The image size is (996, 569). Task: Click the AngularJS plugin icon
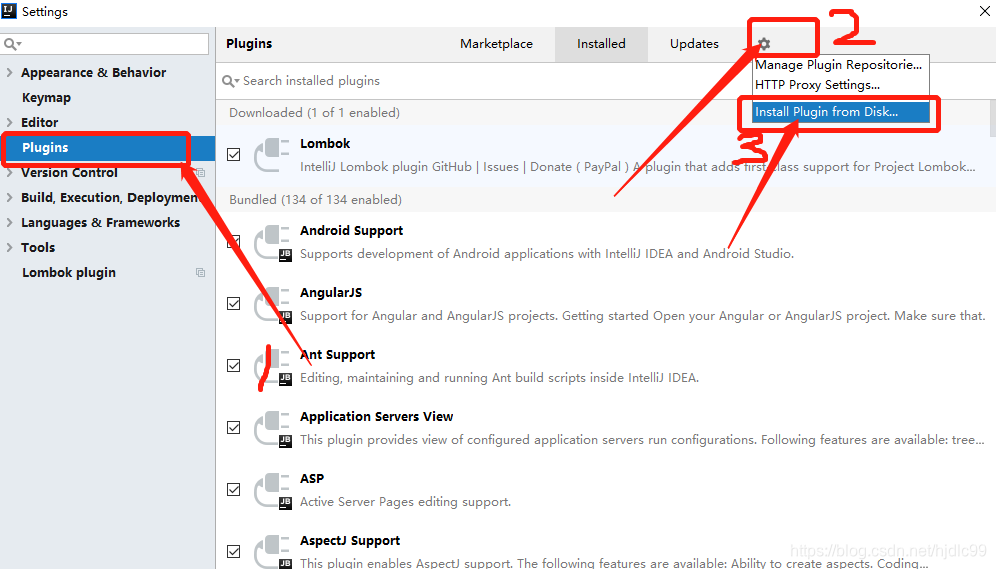273,305
